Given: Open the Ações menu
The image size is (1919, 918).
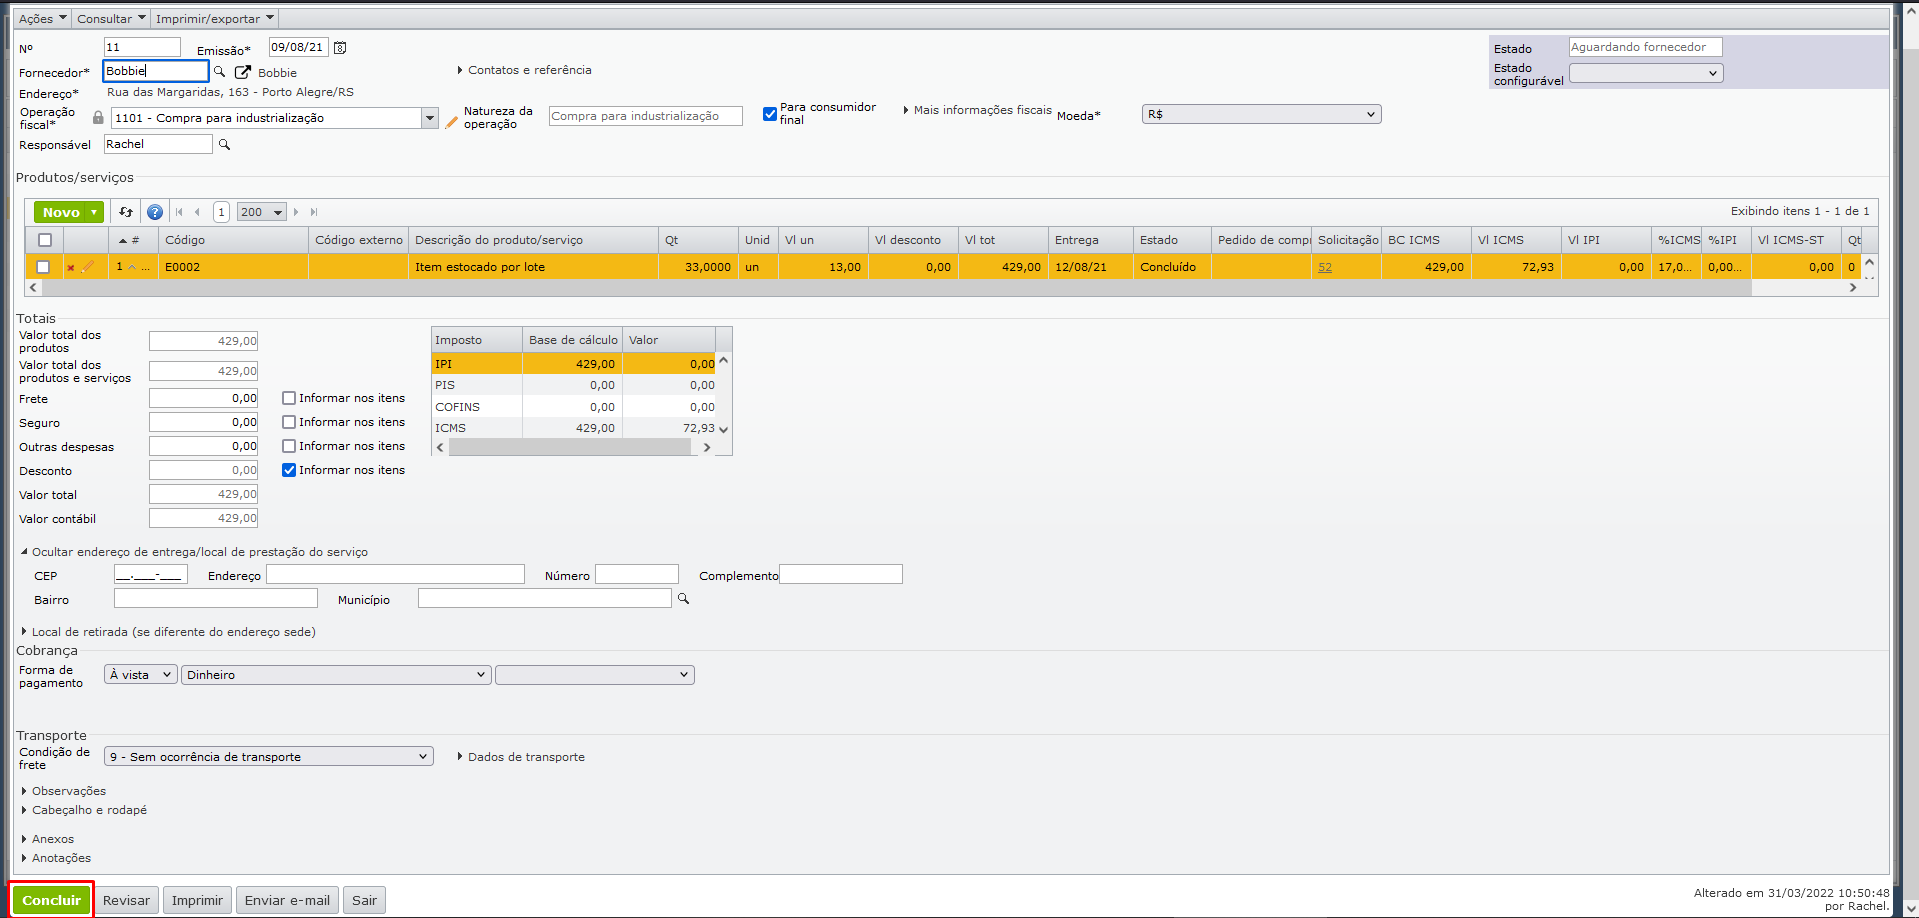Looking at the screenshot, I should tap(43, 19).
